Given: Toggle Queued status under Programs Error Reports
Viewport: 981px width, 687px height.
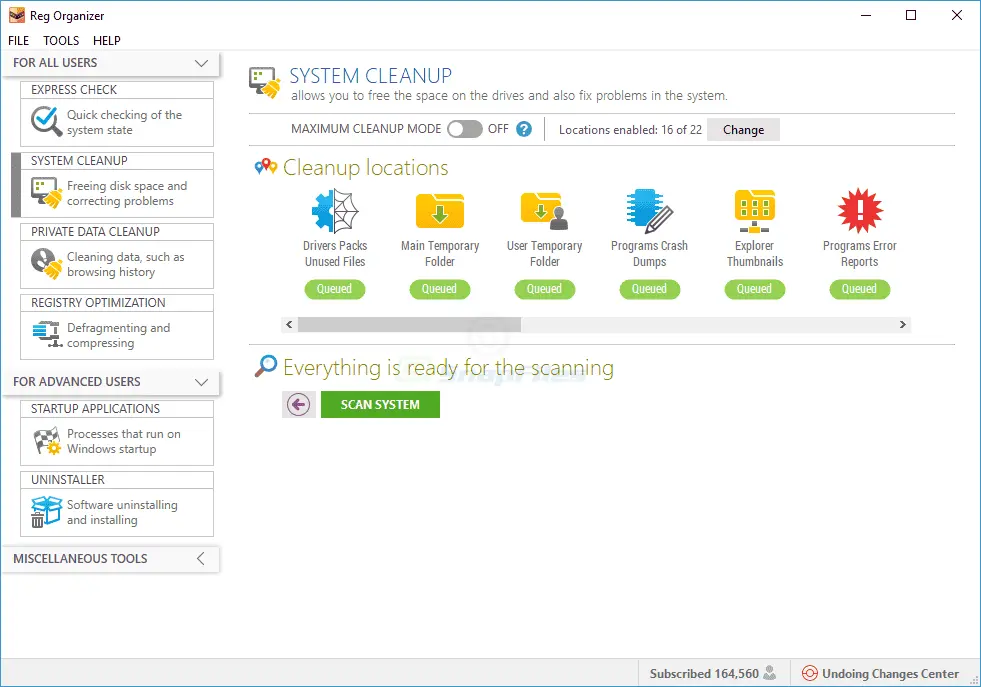Looking at the screenshot, I should pyautogui.click(x=860, y=289).
